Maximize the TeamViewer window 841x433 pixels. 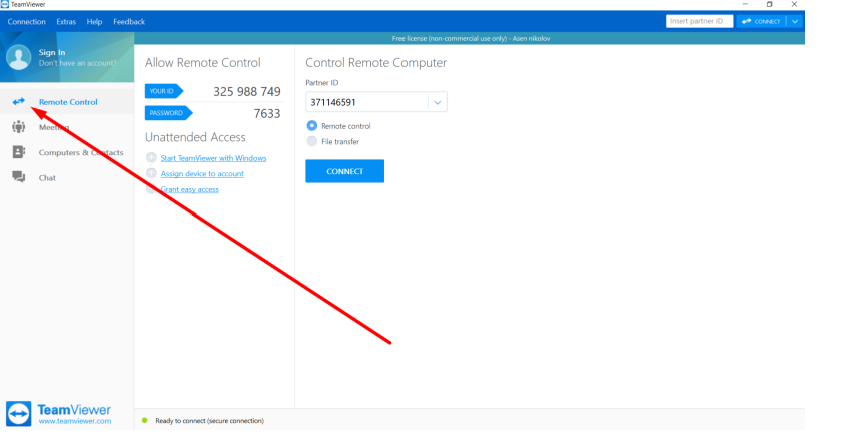click(x=770, y=4)
